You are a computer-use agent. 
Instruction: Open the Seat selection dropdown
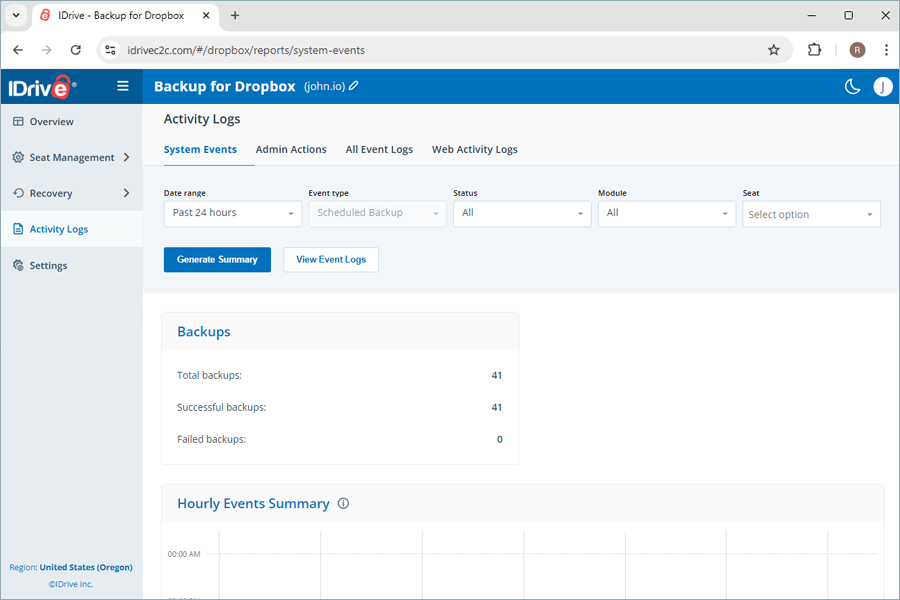point(811,213)
